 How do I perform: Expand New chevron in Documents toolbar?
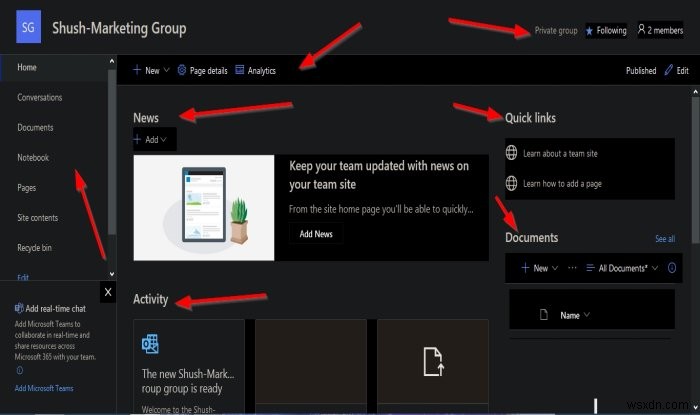click(555, 268)
